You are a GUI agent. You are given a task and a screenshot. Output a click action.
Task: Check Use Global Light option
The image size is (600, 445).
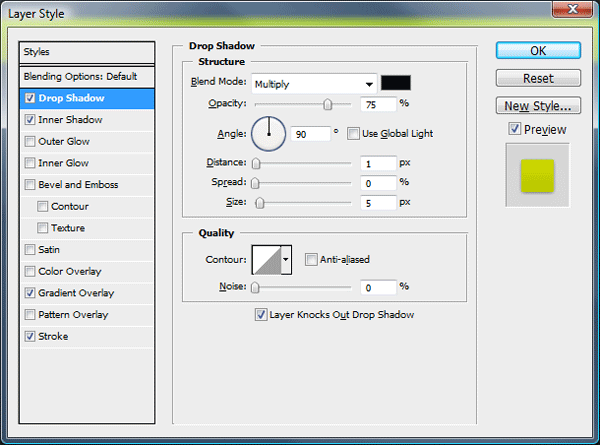click(353, 134)
